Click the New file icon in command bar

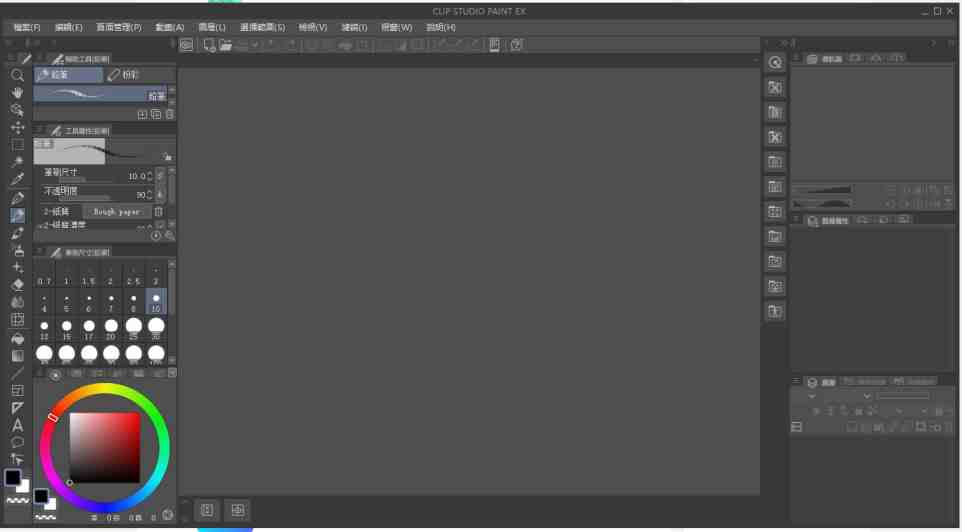coord(209,45)
